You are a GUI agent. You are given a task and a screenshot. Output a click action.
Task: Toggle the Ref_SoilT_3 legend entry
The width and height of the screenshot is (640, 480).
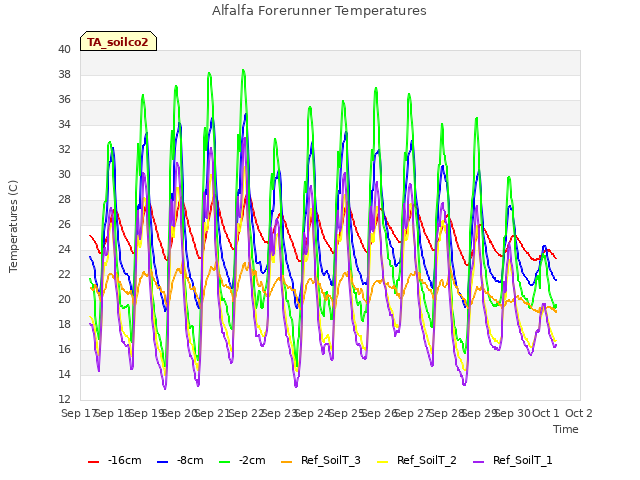(x=321, y=460)
